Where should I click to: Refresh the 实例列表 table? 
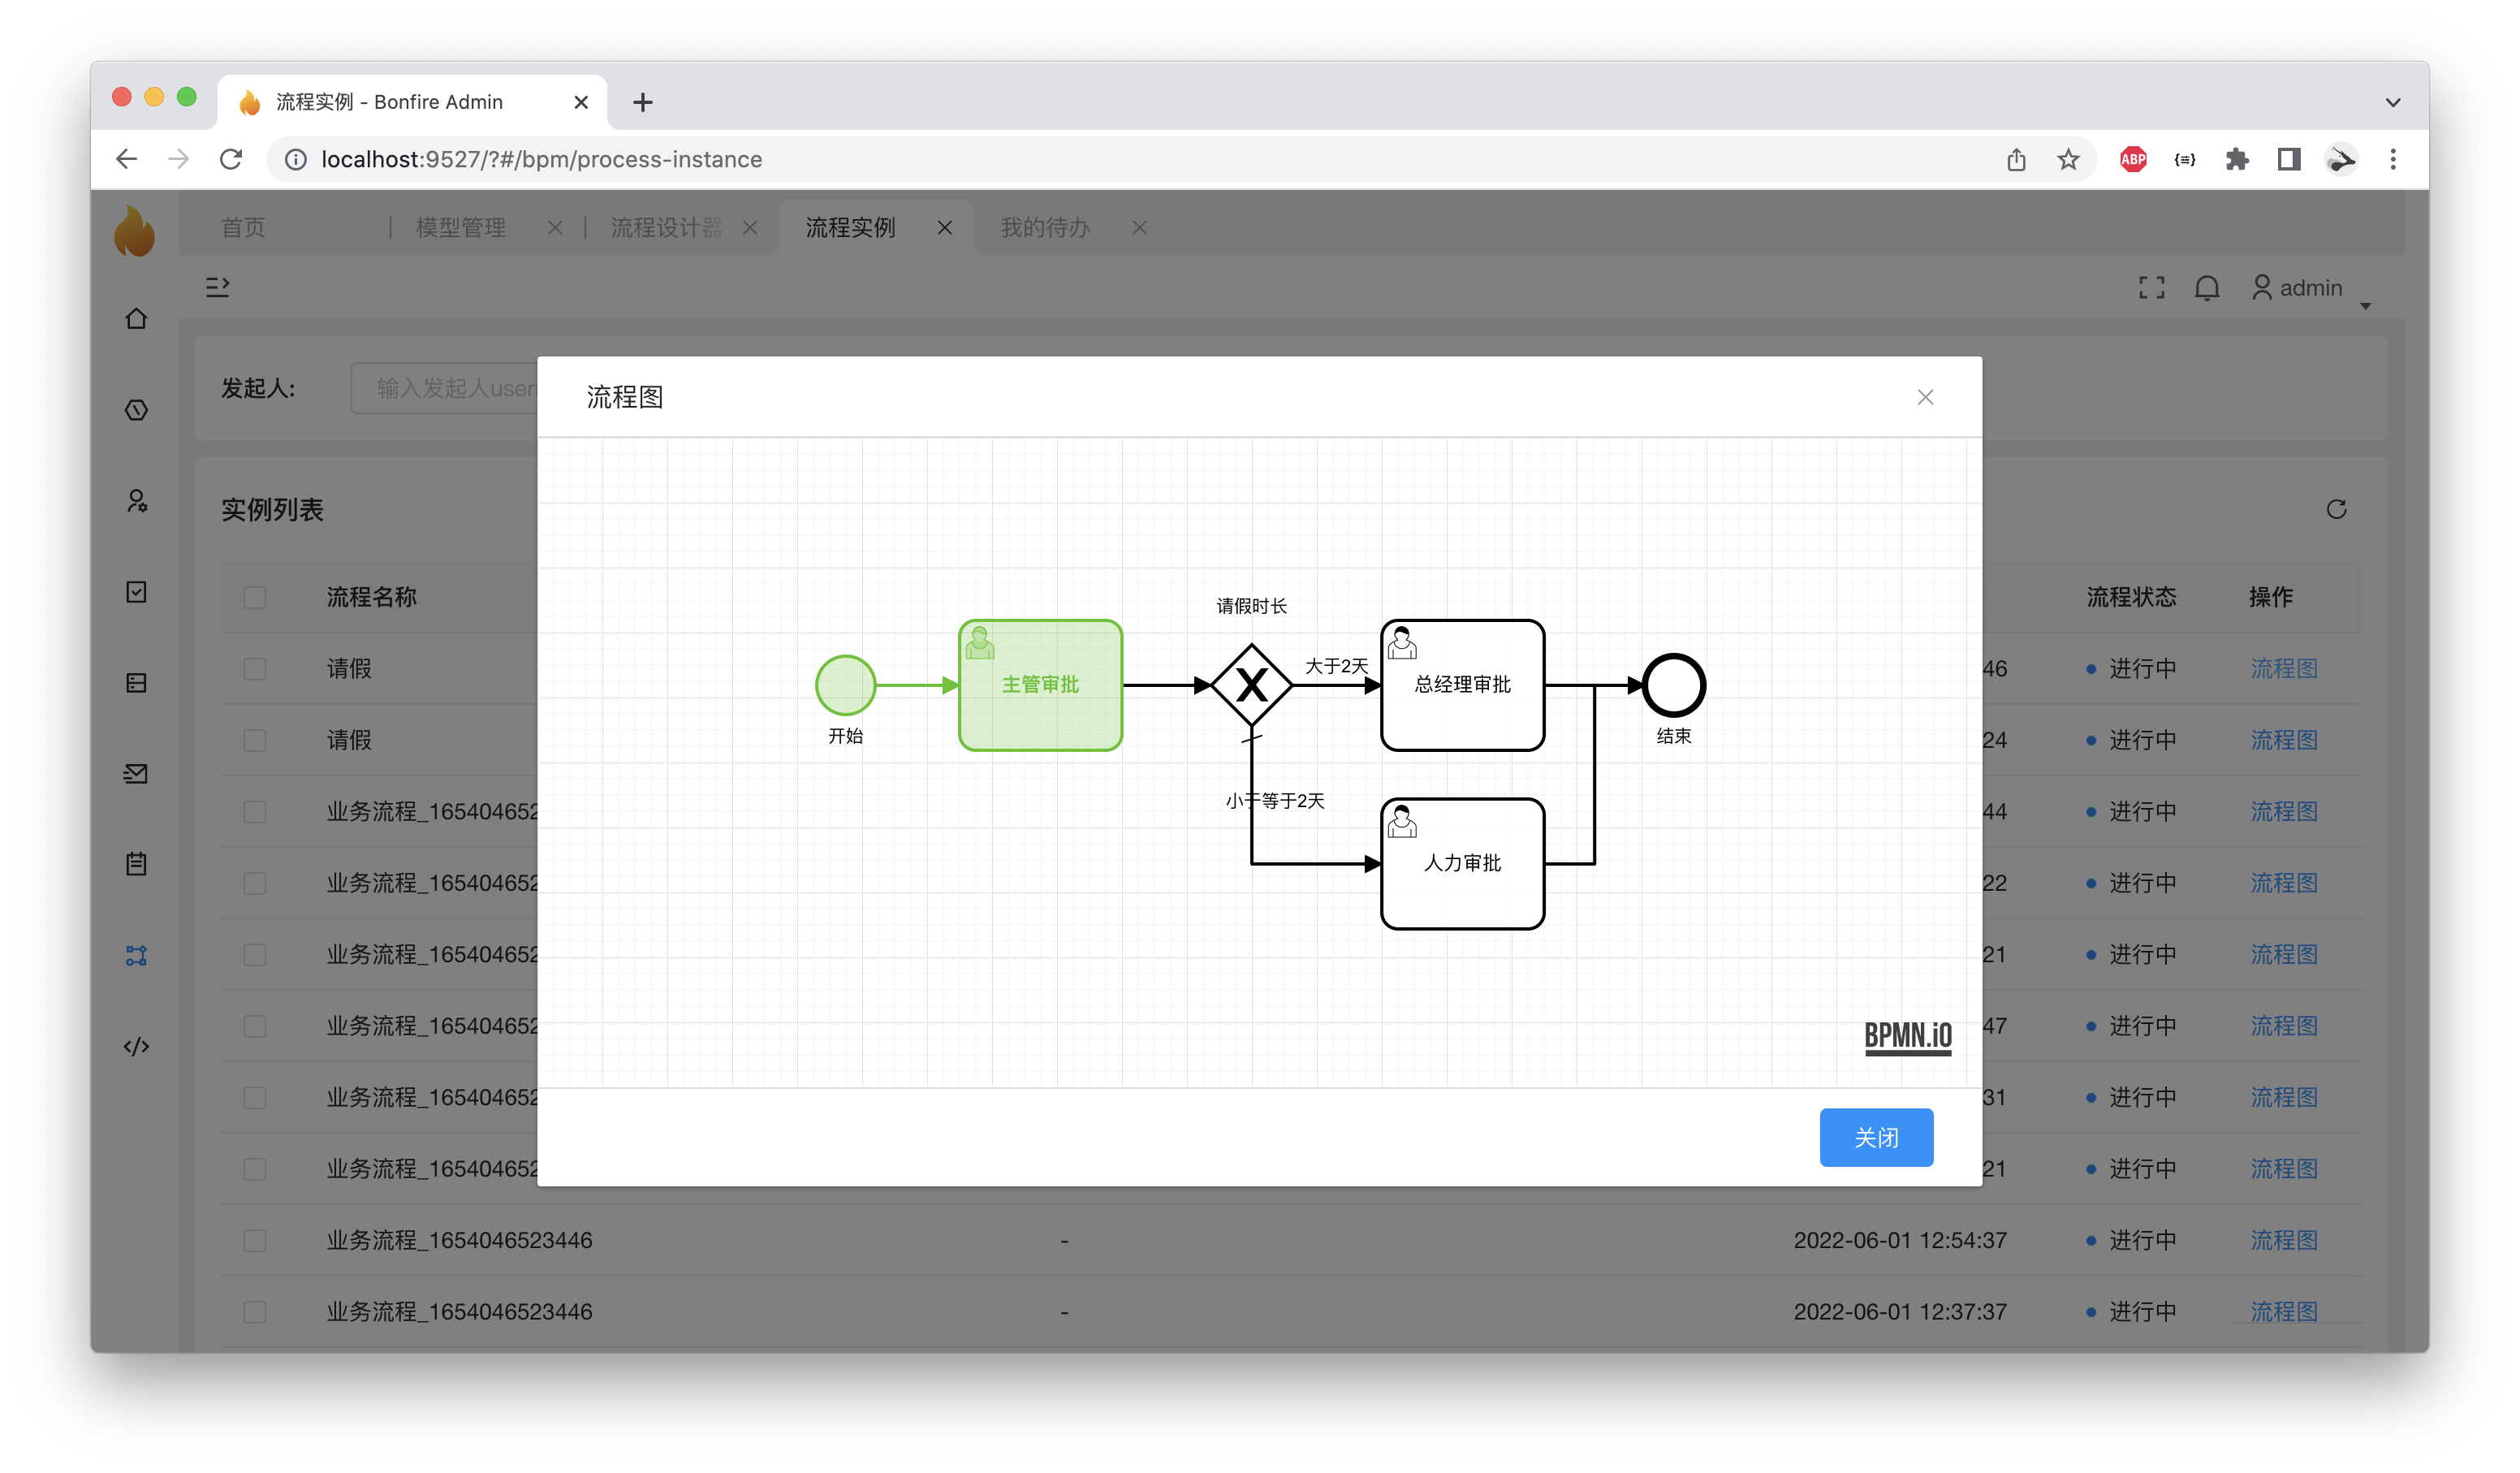2336,510
